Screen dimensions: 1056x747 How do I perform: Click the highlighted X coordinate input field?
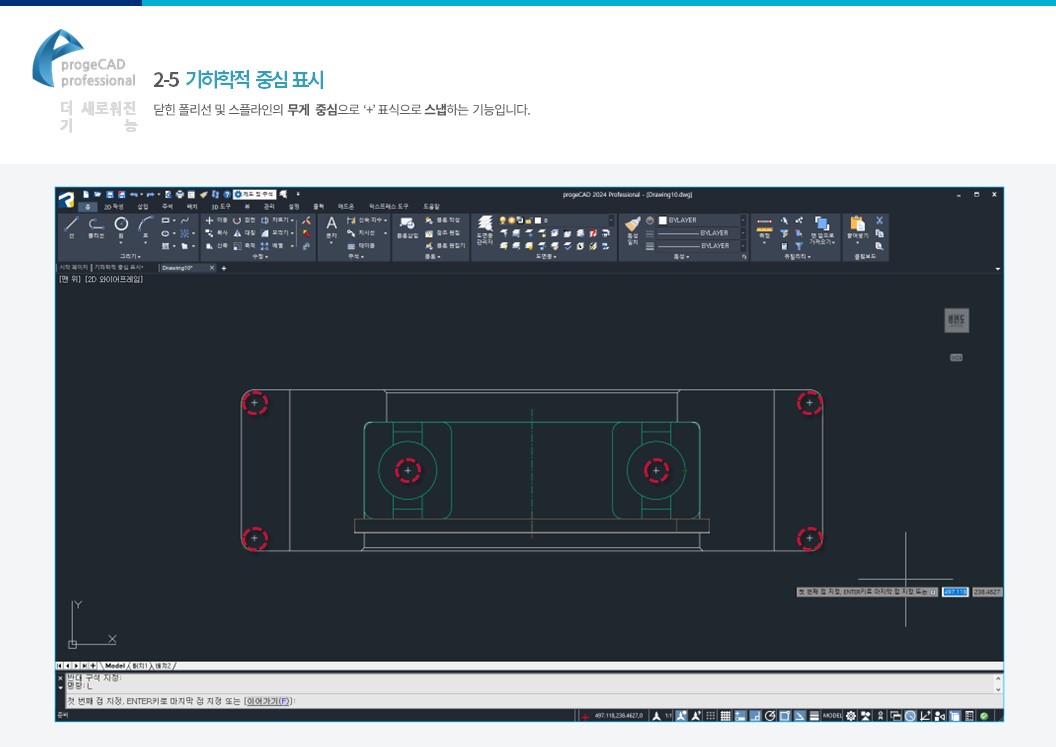[x=955, y=592]
